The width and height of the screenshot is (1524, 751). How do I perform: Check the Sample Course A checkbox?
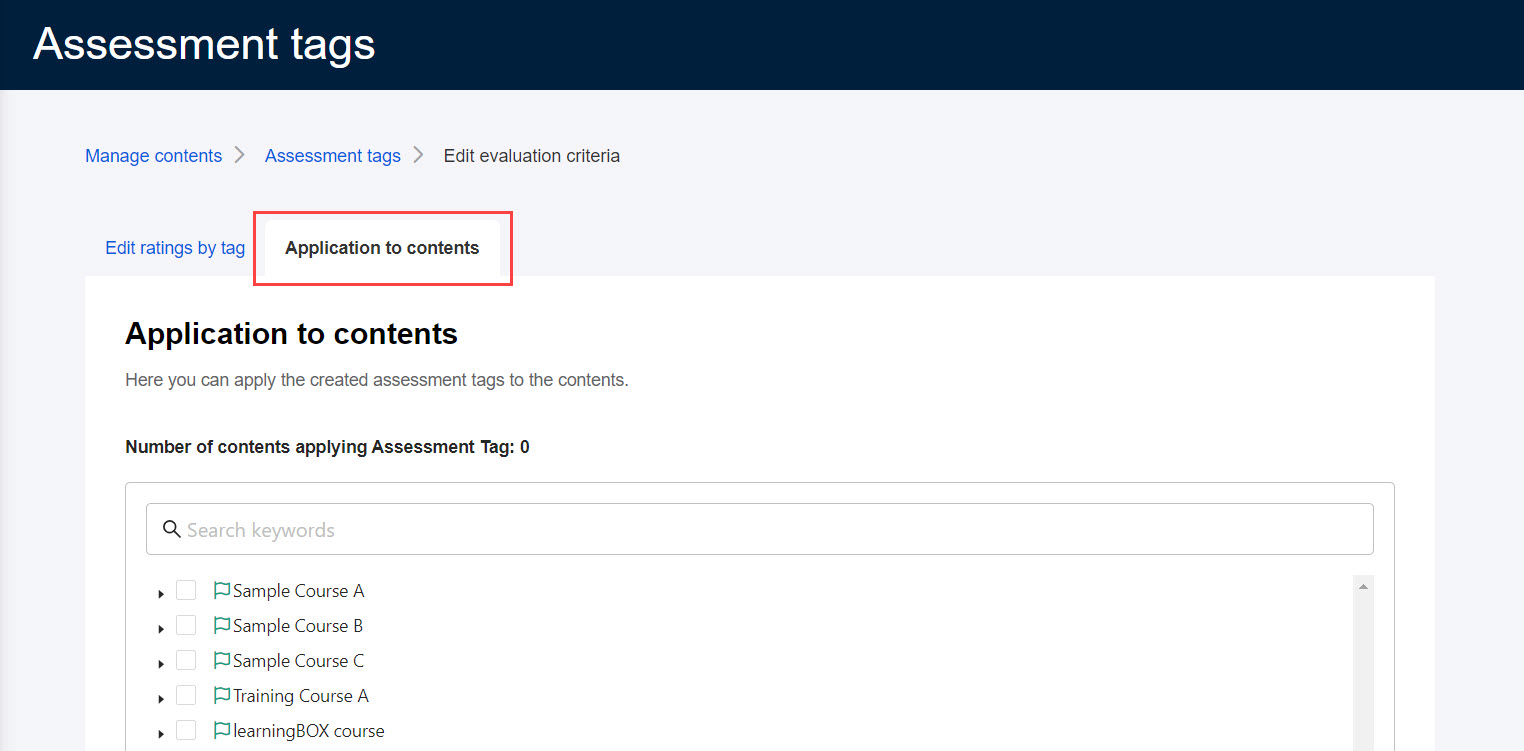coord(186,590)
